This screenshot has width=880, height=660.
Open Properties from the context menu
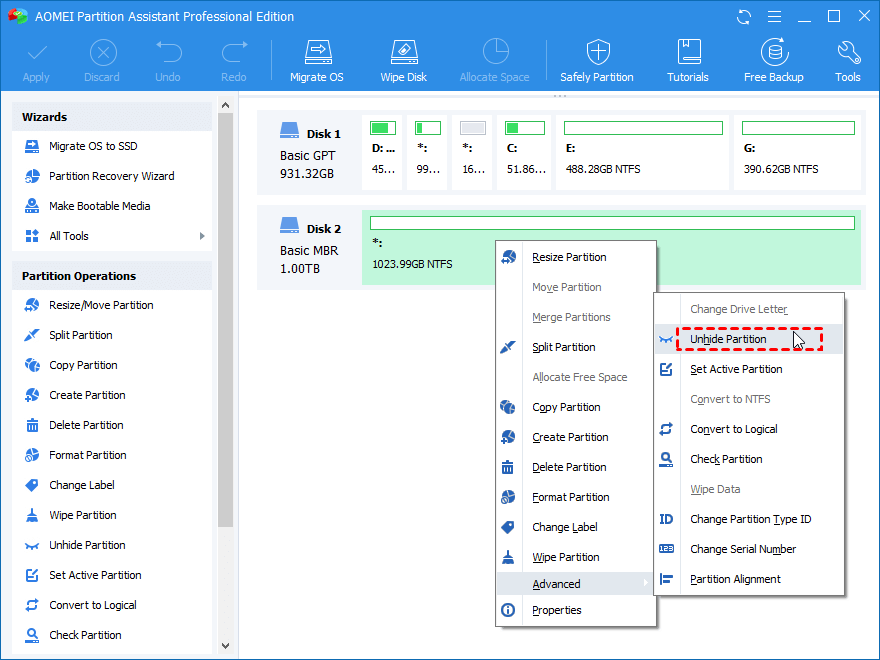pos(556,610)
